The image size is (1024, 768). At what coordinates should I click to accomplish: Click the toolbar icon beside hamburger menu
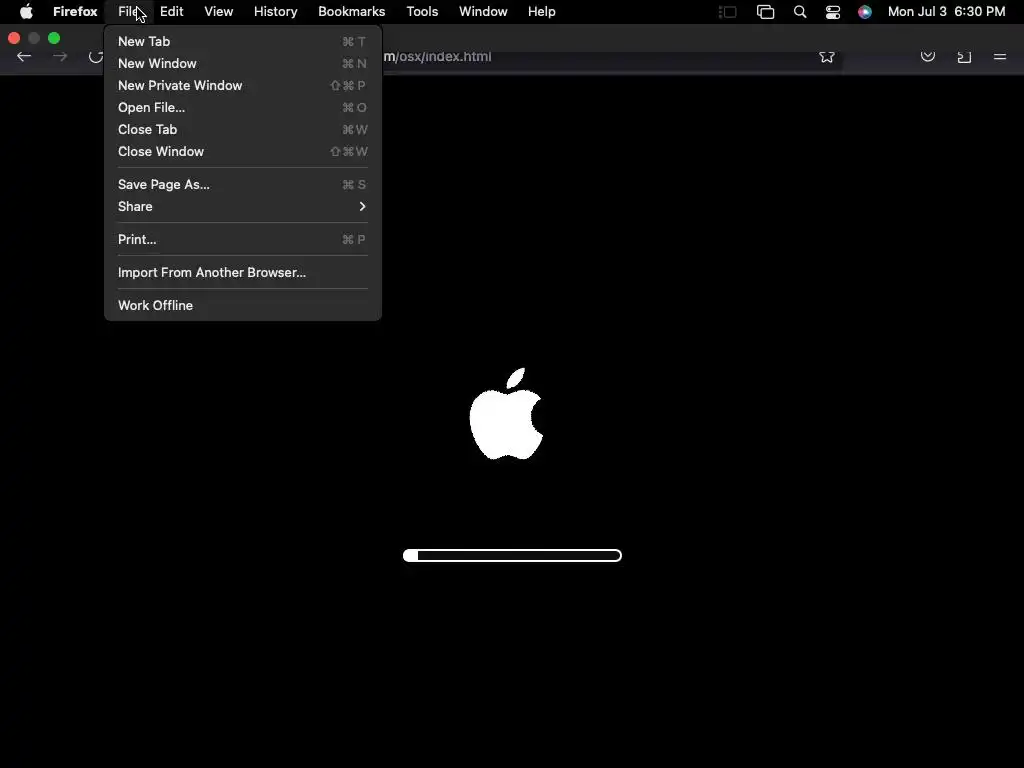pyautogui.click(x=964, y=57)
